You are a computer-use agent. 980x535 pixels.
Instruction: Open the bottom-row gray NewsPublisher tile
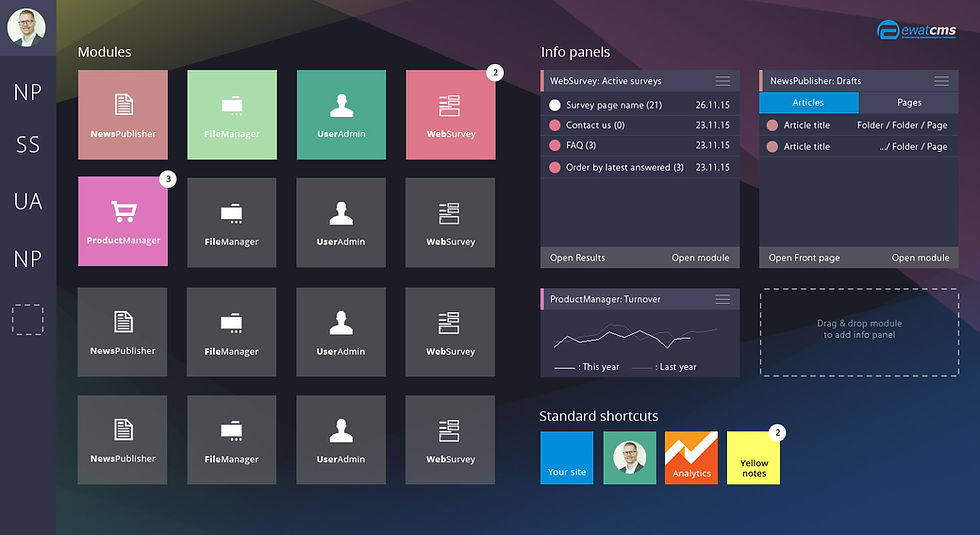[x=122, y=440]
